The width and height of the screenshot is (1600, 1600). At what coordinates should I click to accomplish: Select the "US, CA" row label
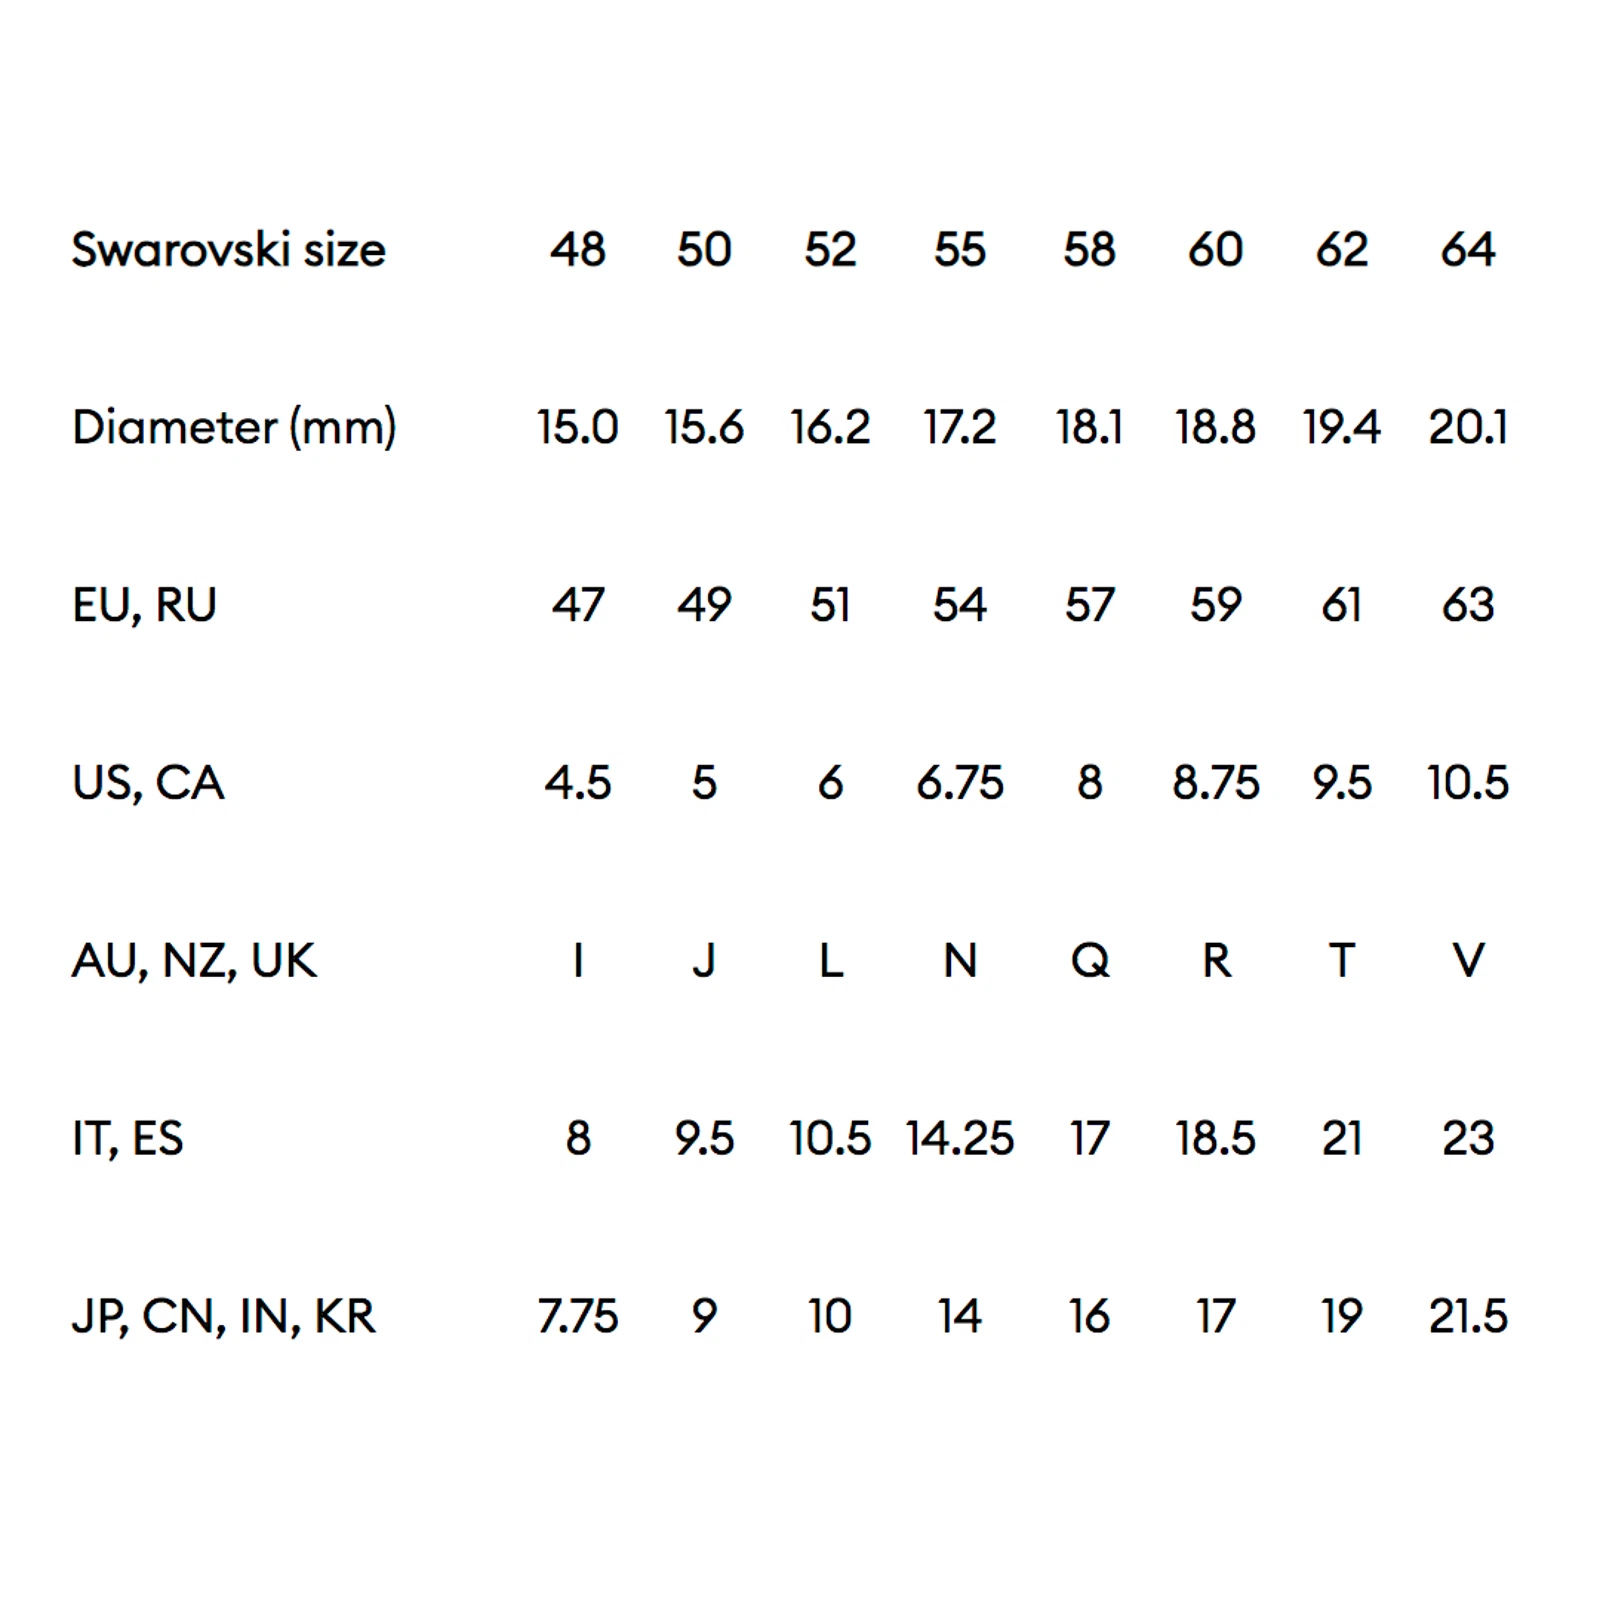pos(148,783)
